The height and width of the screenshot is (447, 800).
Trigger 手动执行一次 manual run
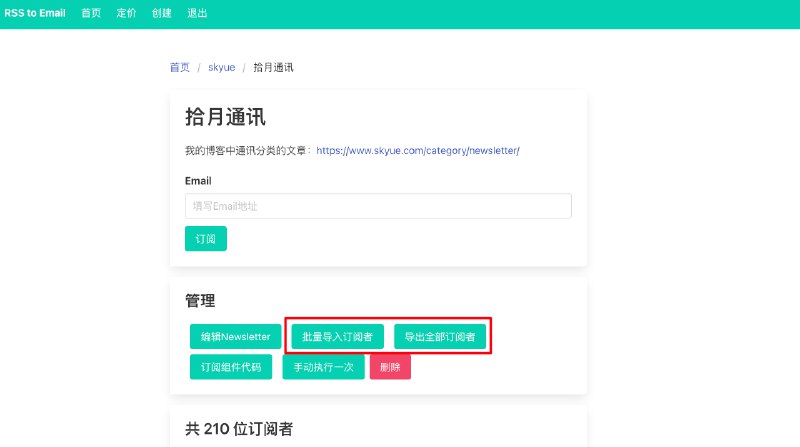point(323,367)
